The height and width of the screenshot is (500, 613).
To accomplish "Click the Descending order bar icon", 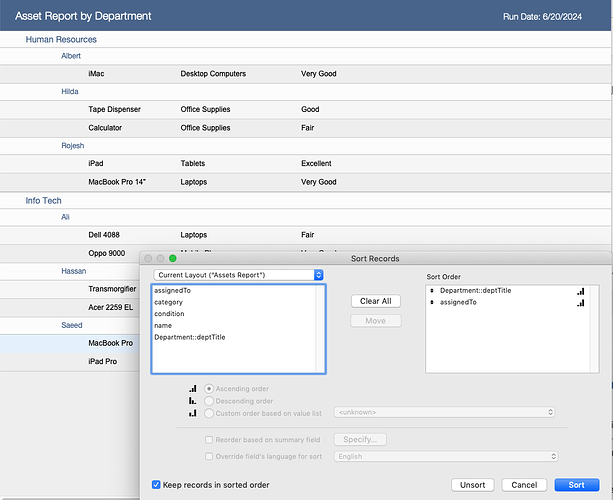I will [192, 401].
